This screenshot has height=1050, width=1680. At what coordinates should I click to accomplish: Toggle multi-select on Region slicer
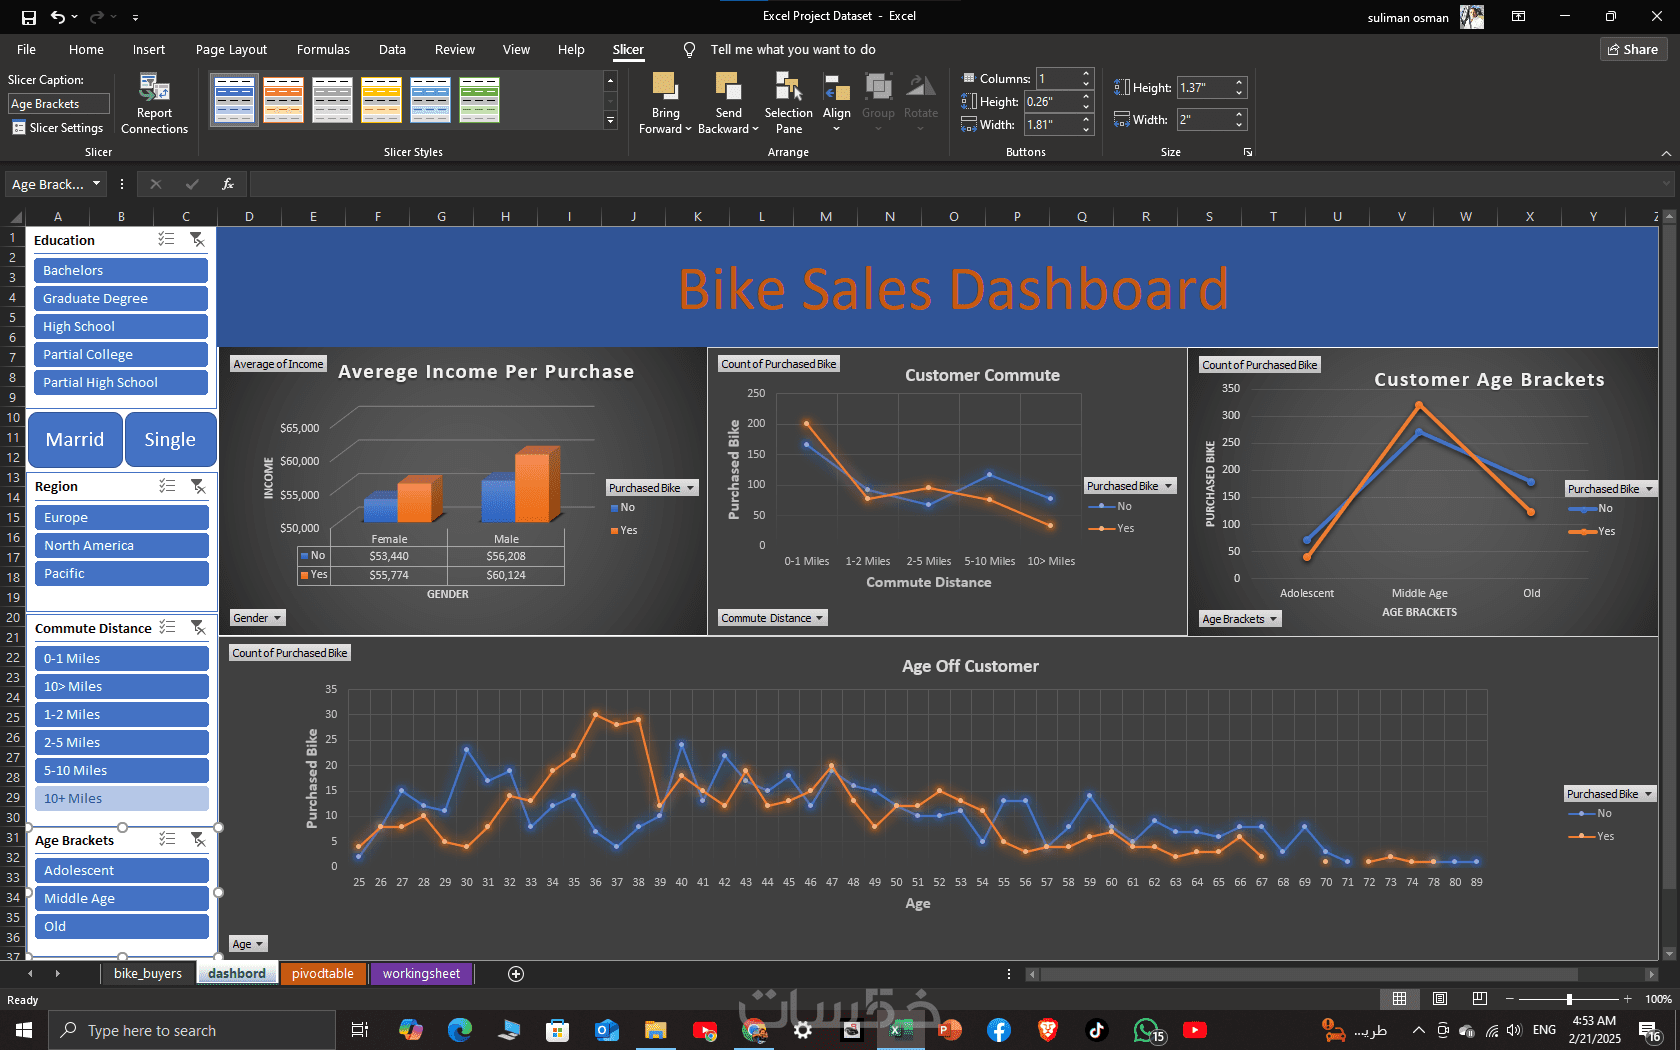click(167, 486)
